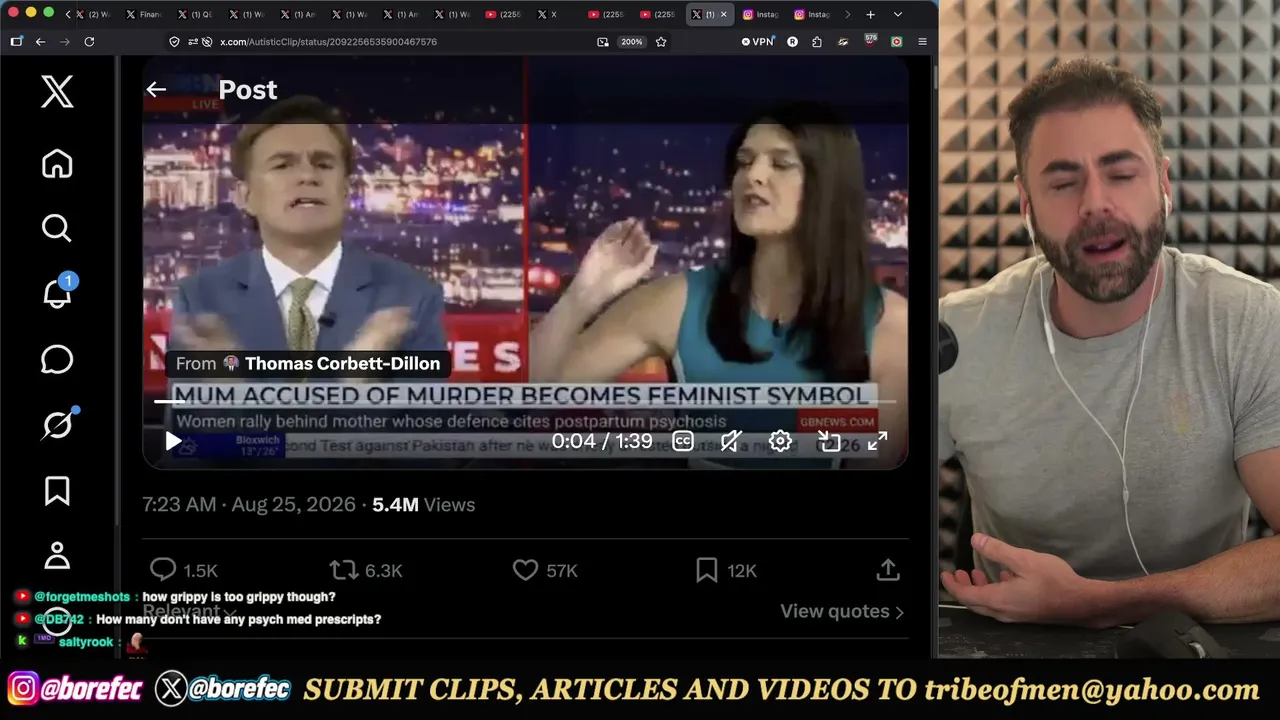Open the Messages chat bubble icon
1280x720 pixels.
pos(57,360)
